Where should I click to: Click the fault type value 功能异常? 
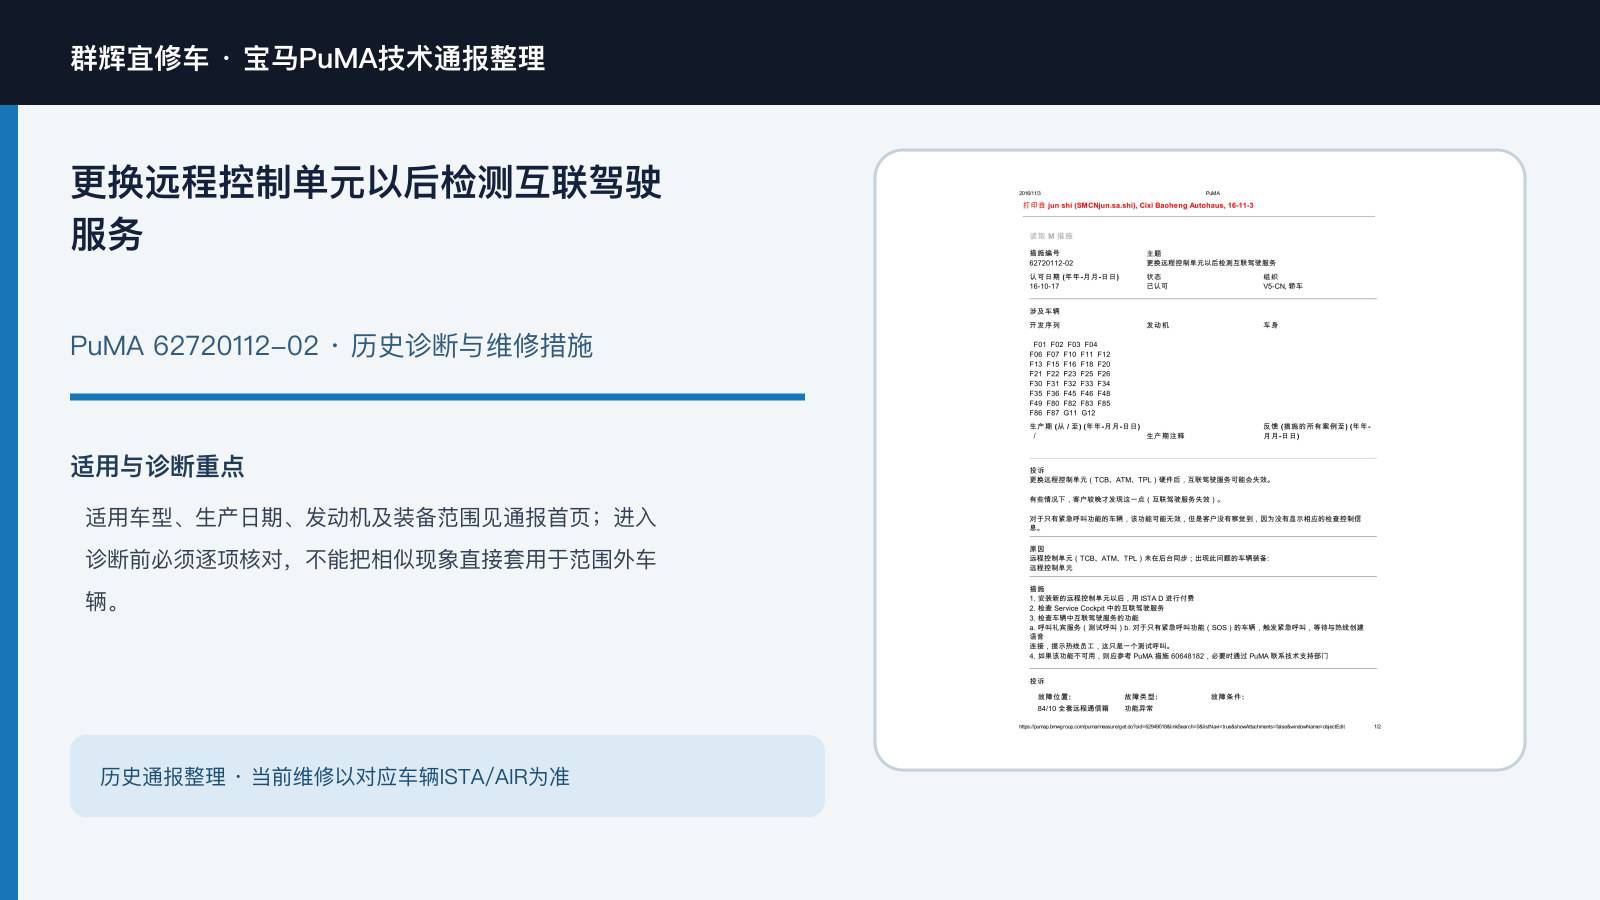pyautogui.click(x=1138, y=708)
